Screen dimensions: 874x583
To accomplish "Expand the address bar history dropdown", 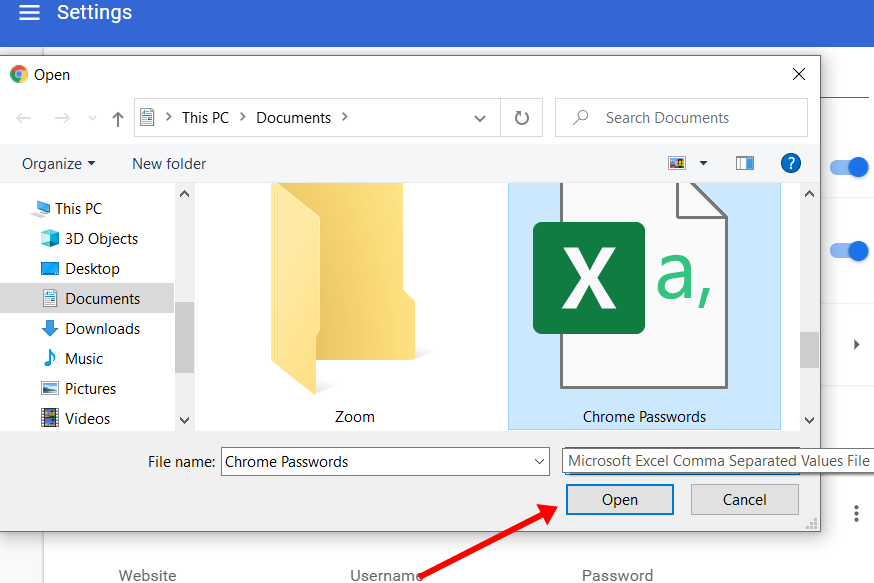I will 480,118.
